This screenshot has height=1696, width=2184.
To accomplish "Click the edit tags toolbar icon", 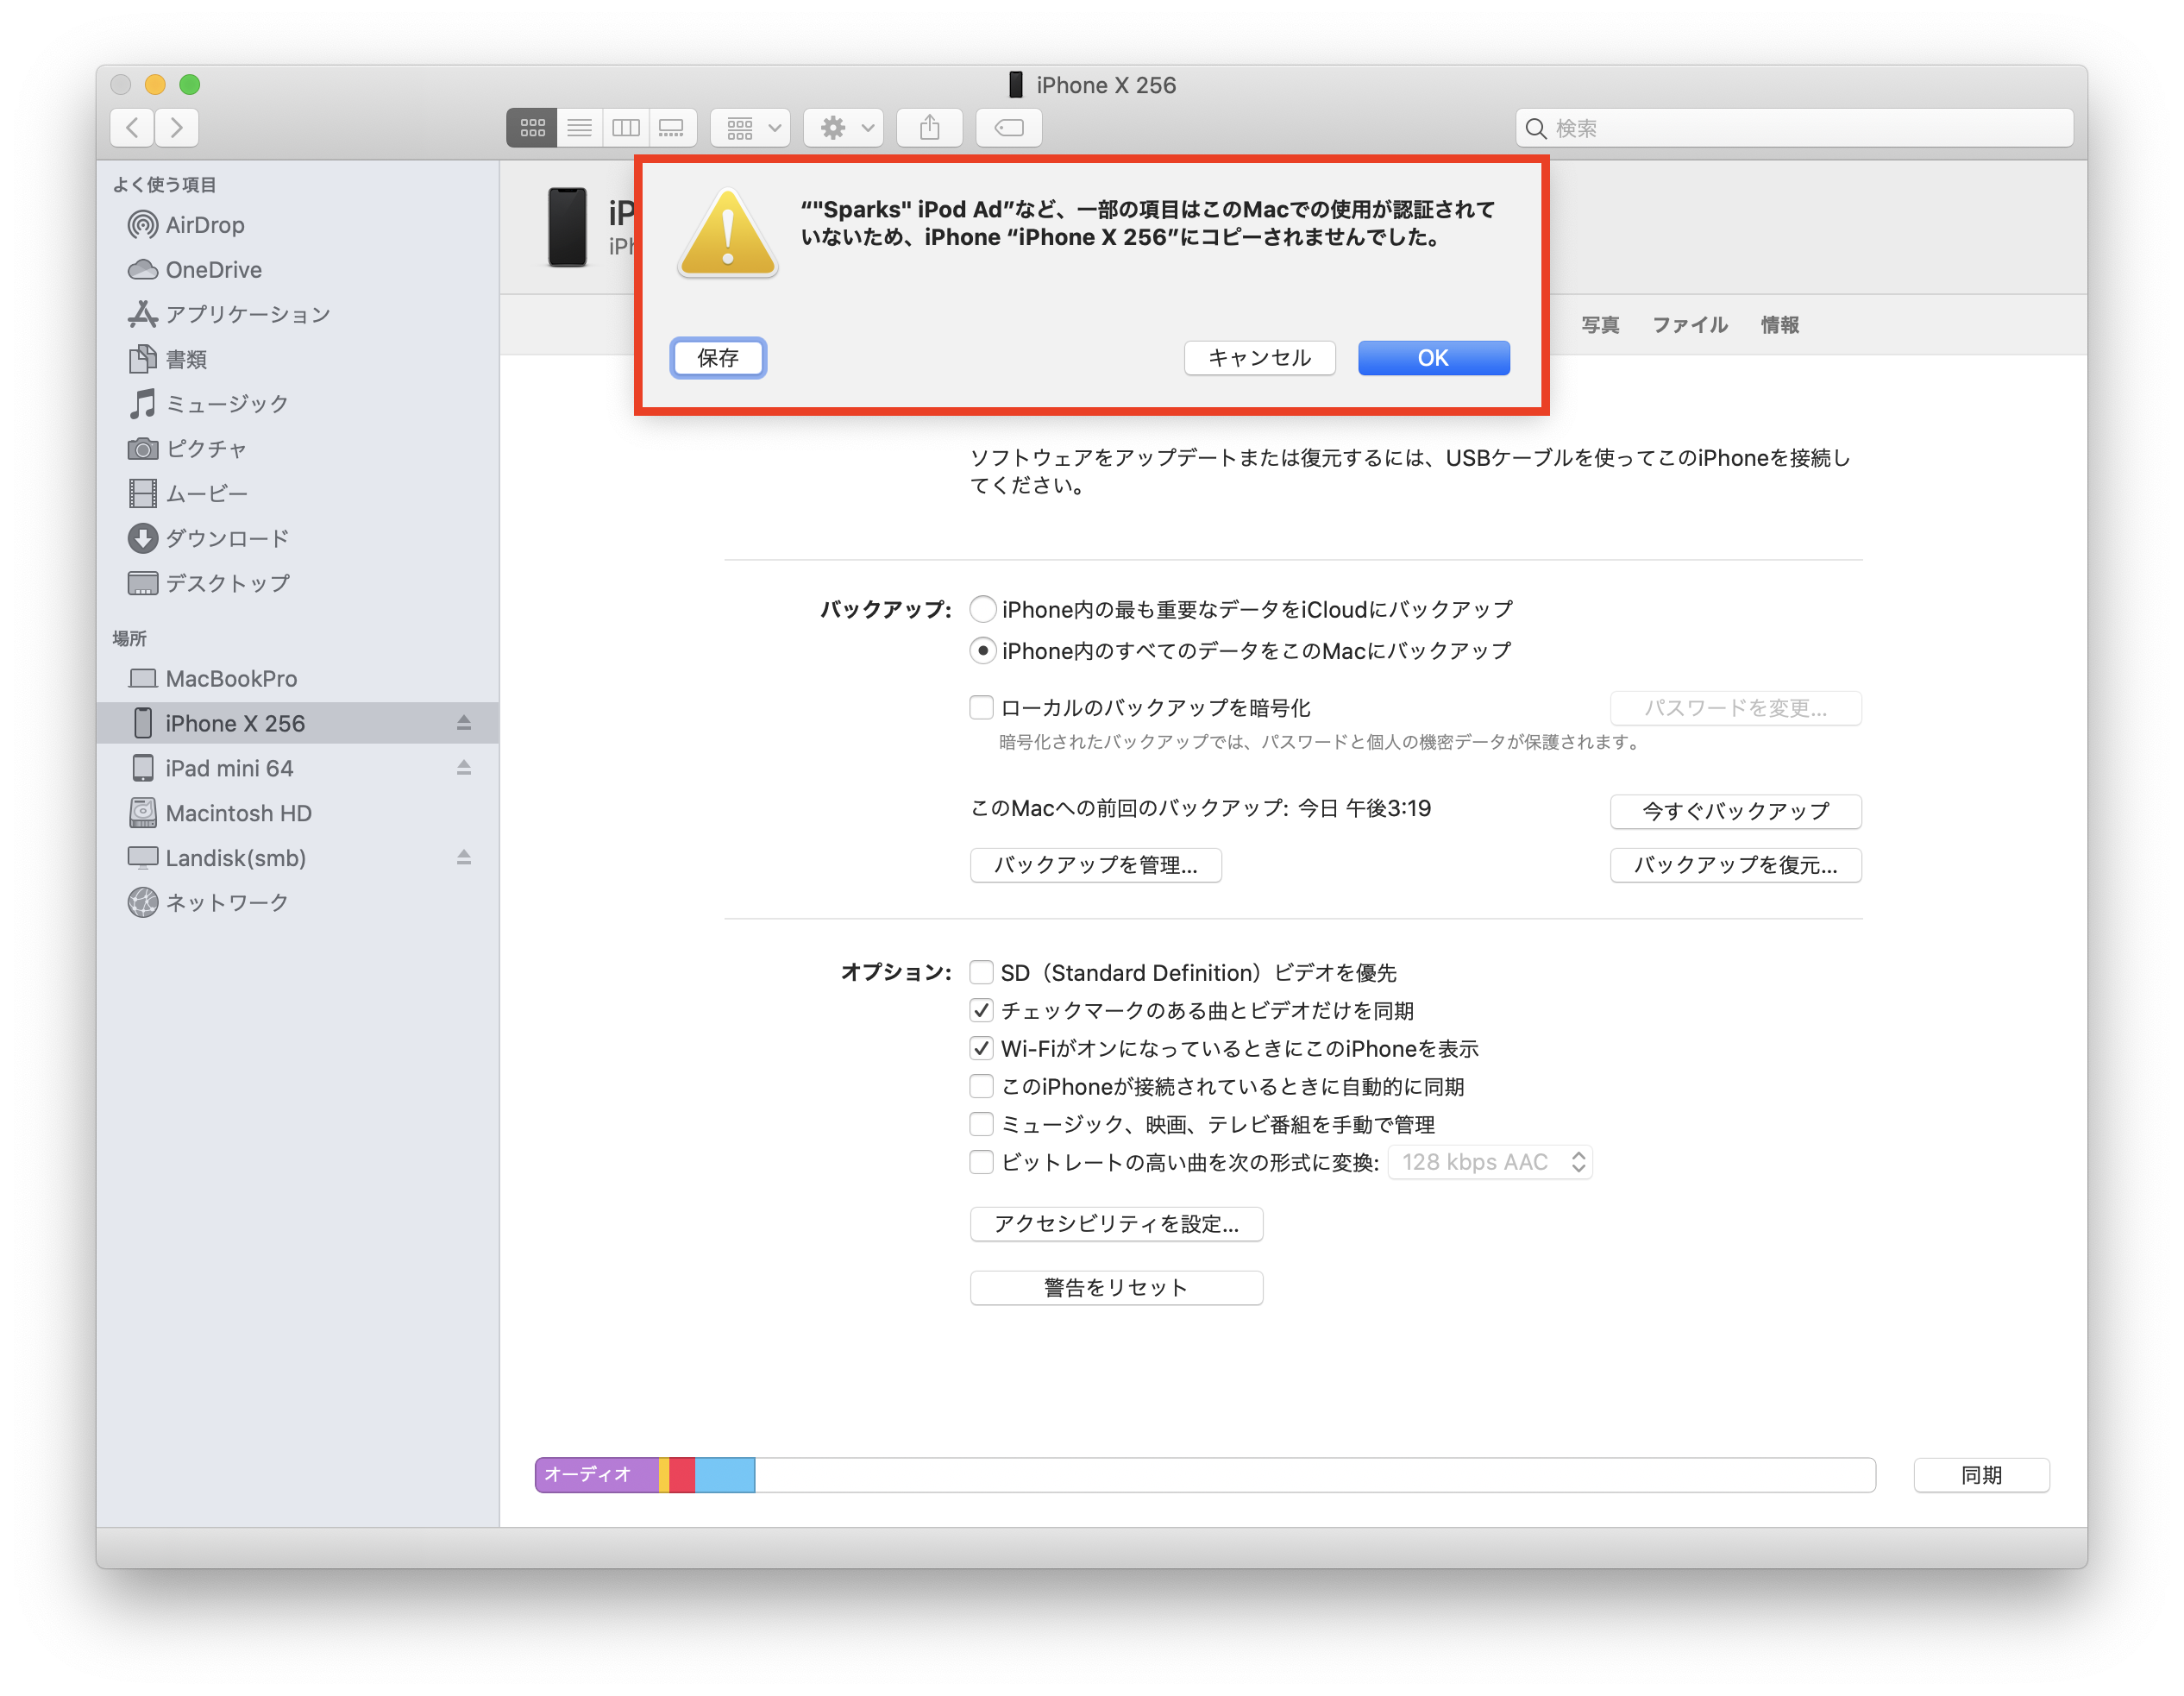I will (x=1009, y=128).
